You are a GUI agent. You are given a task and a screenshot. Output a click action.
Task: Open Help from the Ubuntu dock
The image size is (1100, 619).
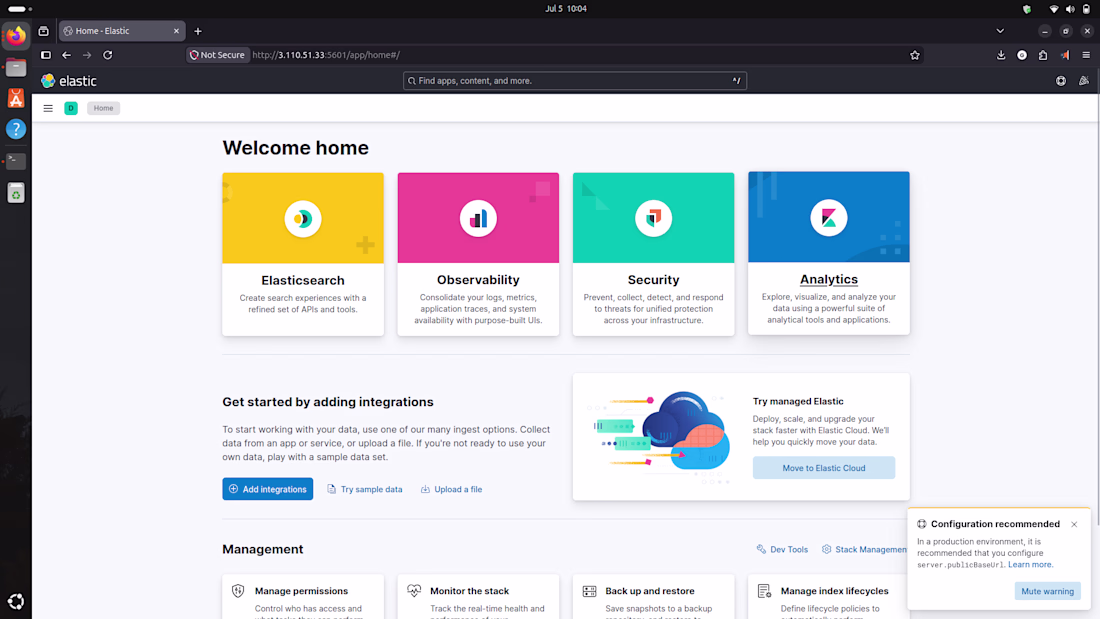click(x=15, y=129)
